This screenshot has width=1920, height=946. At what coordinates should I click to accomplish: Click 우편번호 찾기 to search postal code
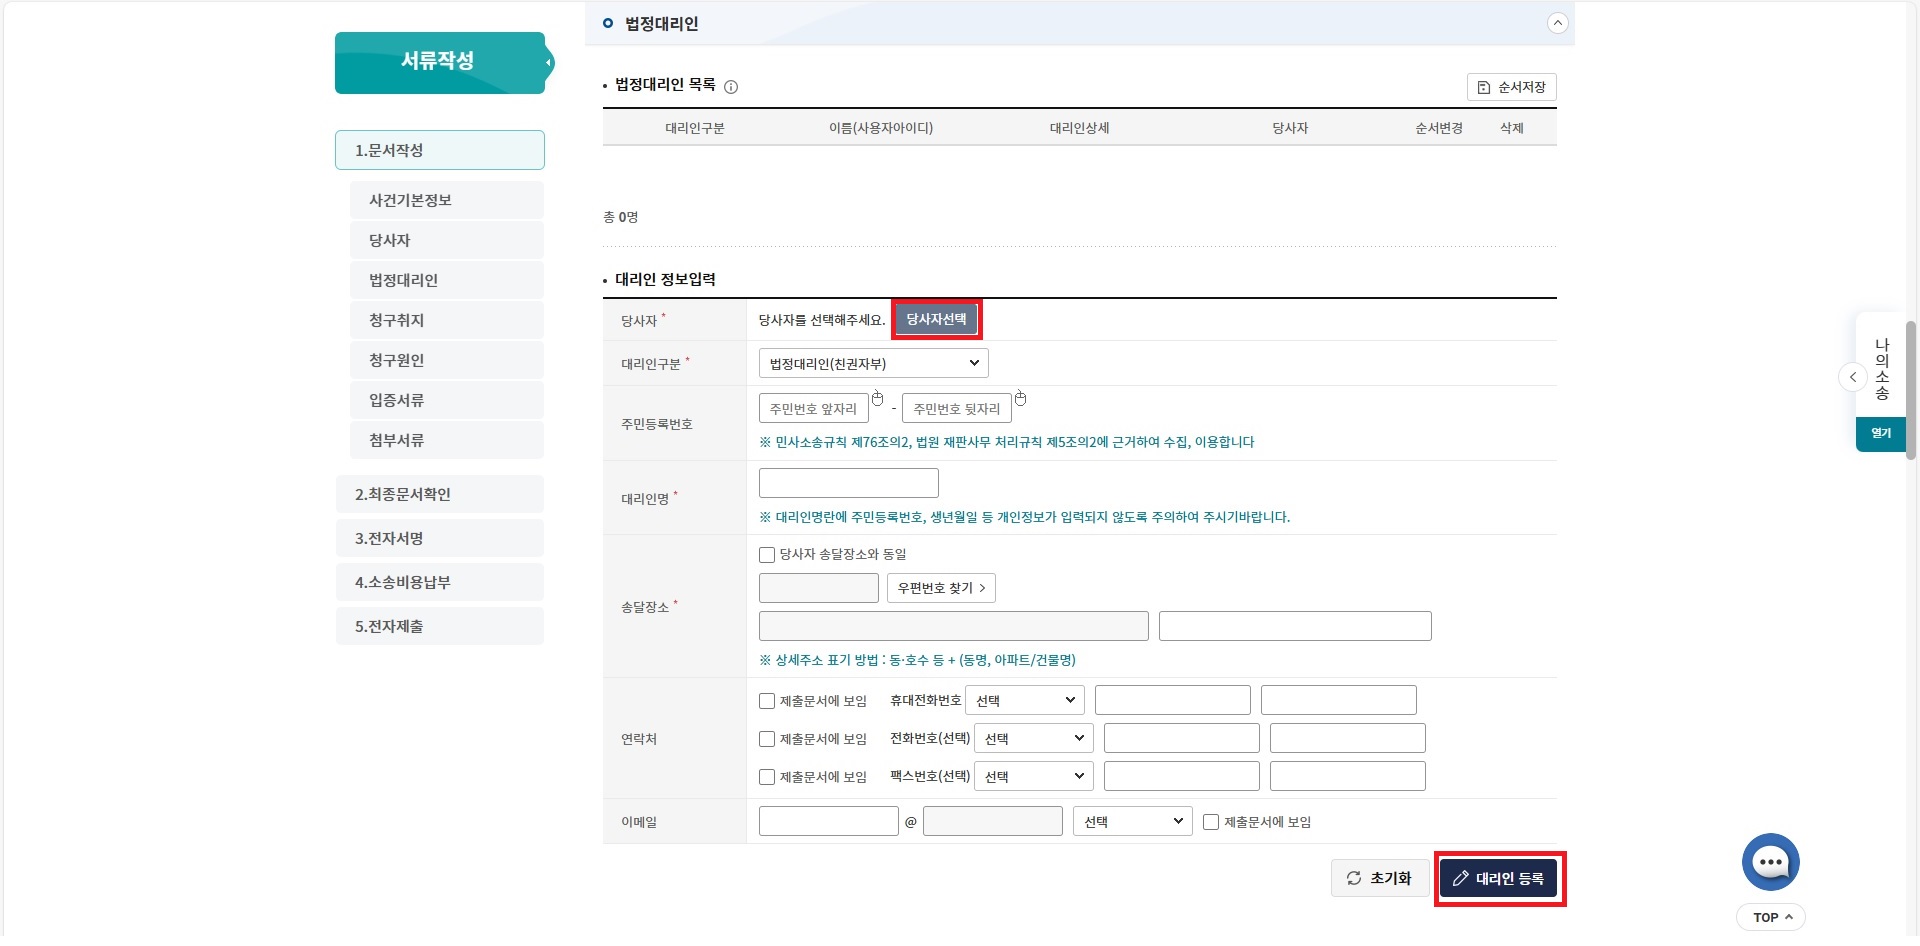tap(939, 588)
